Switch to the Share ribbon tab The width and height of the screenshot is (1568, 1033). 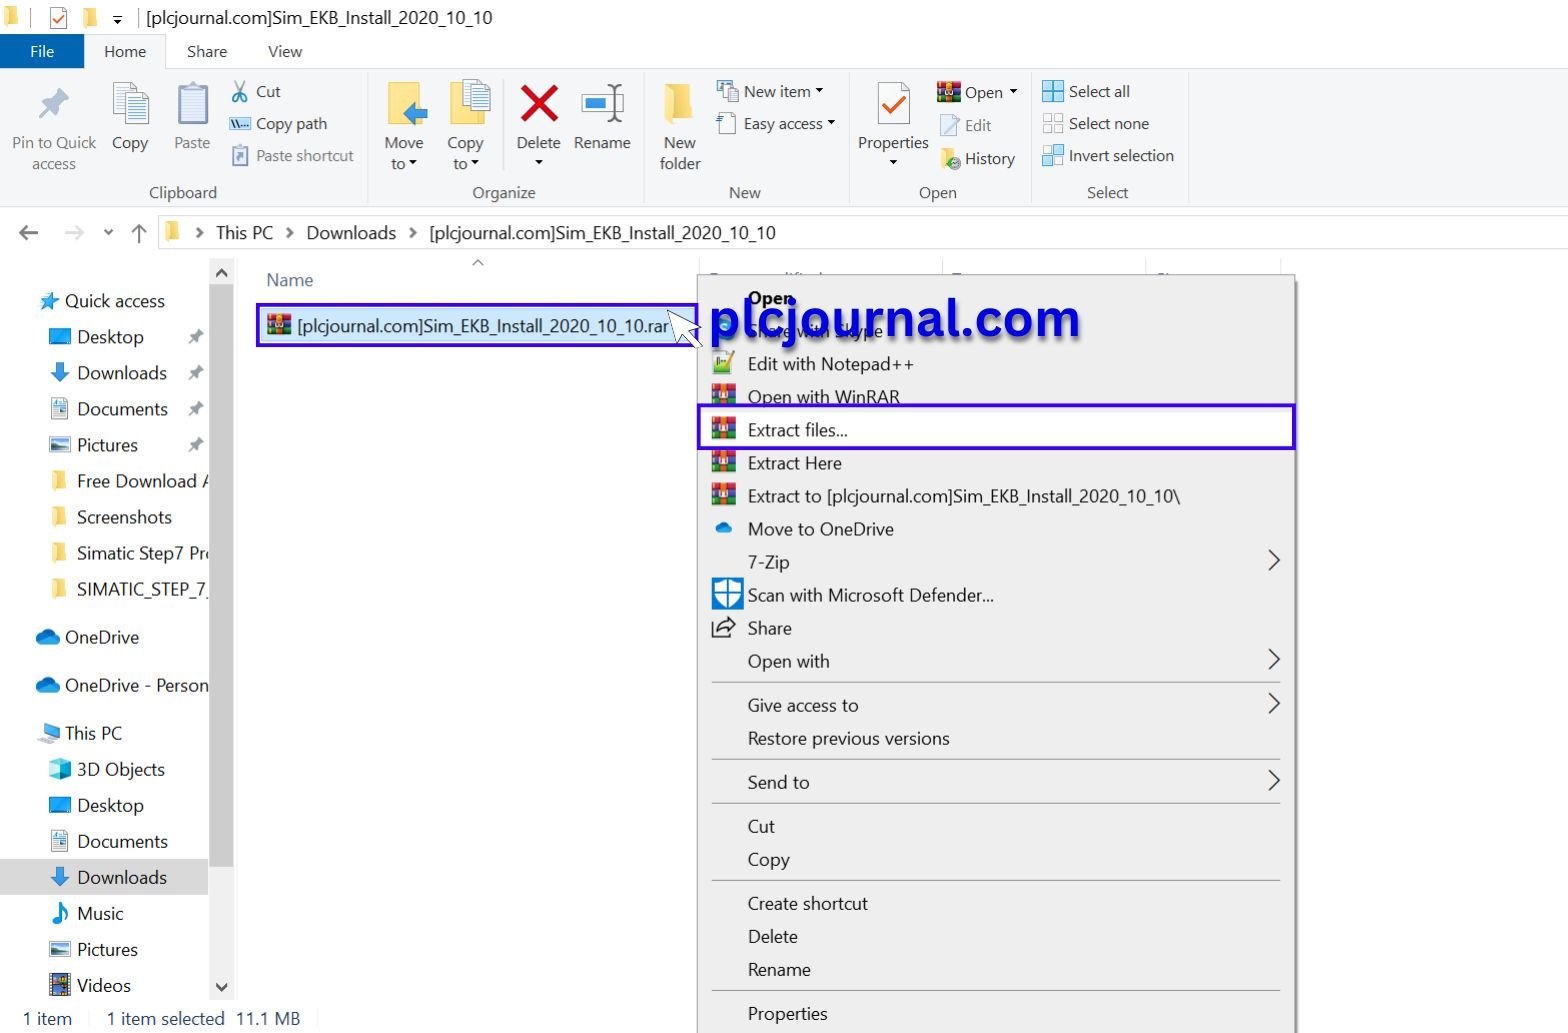tap(207, 51)
